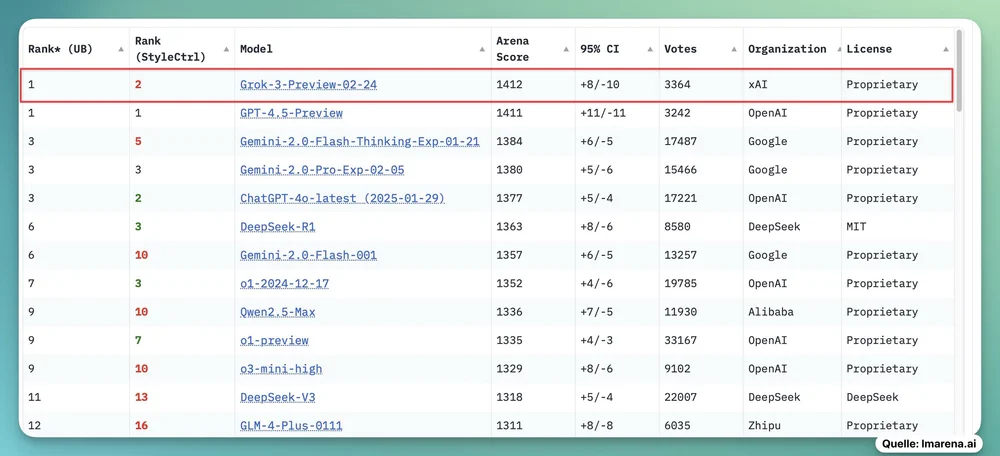The image size is (1000, 456).
Task: Click StyleCtrl rank 13 for DeepSeek-V3
Action: tap(142, 397)
